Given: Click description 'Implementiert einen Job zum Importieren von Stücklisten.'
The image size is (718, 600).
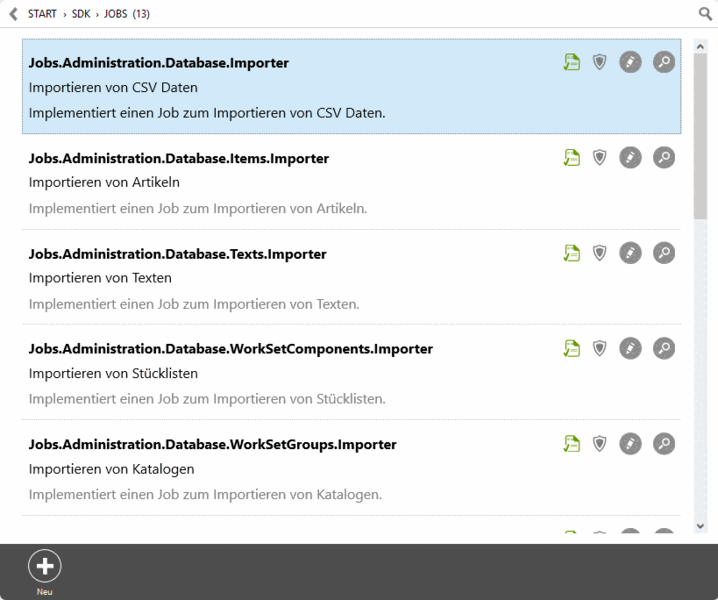Looking at the screenshot, I should click(x=207, y=399).
